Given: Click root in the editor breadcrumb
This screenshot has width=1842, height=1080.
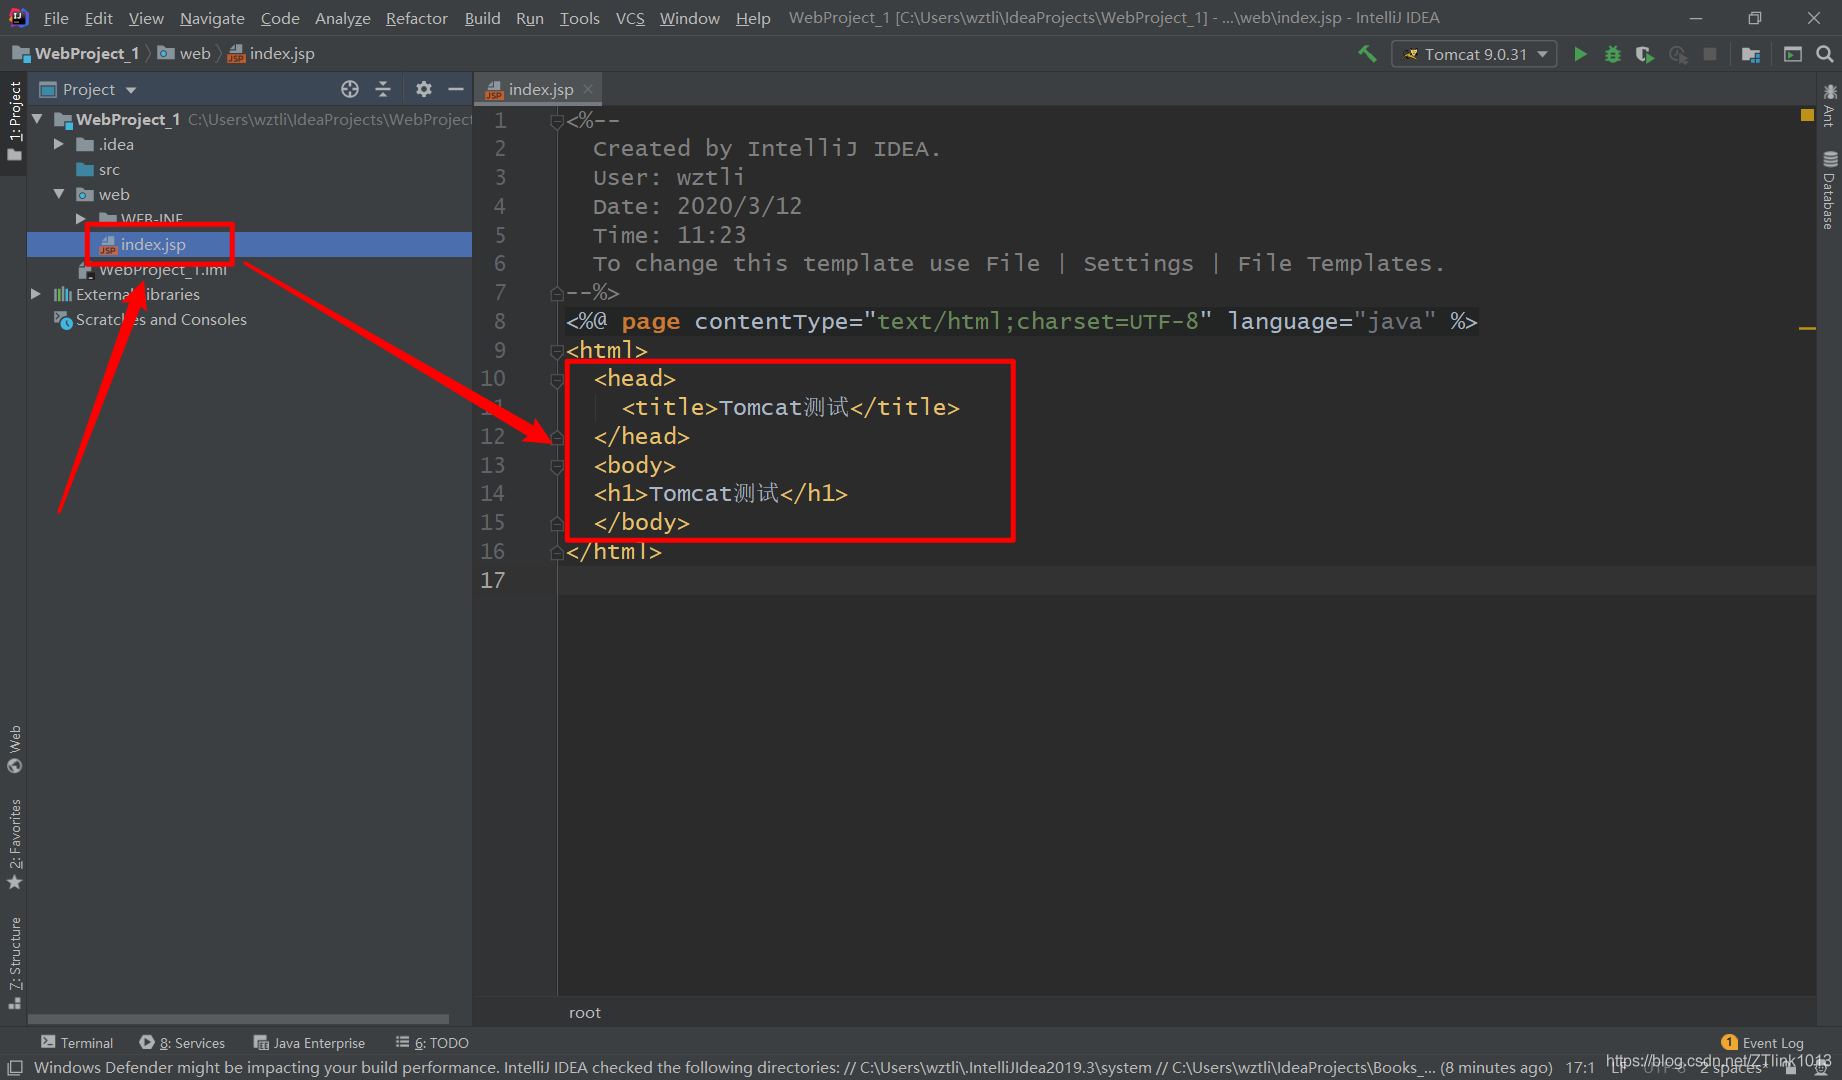Looking at the screenshot, I should [585, 1012].
